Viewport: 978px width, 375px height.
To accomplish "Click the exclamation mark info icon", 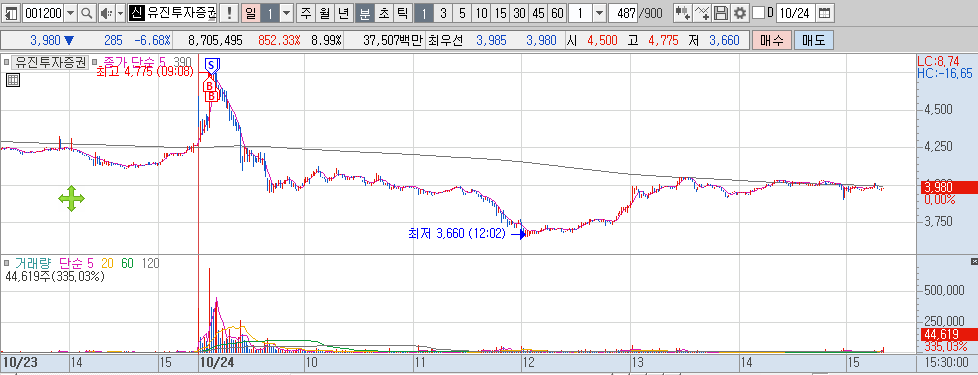I will point(230,12).
